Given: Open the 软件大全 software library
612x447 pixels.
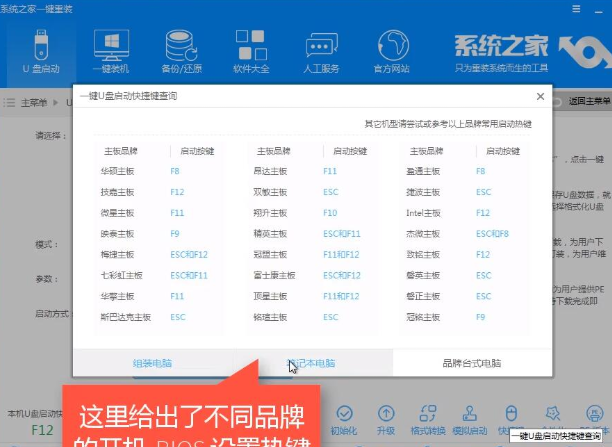Looking at the screenshot, I should pos(250,50).
